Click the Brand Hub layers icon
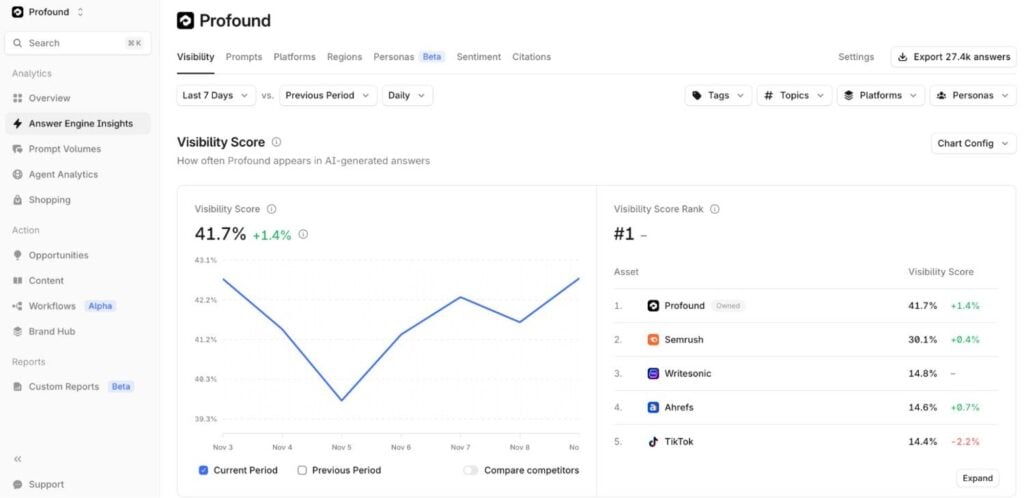The width and height of the screenshot is (1024, 498). click(x=18, y=332)
